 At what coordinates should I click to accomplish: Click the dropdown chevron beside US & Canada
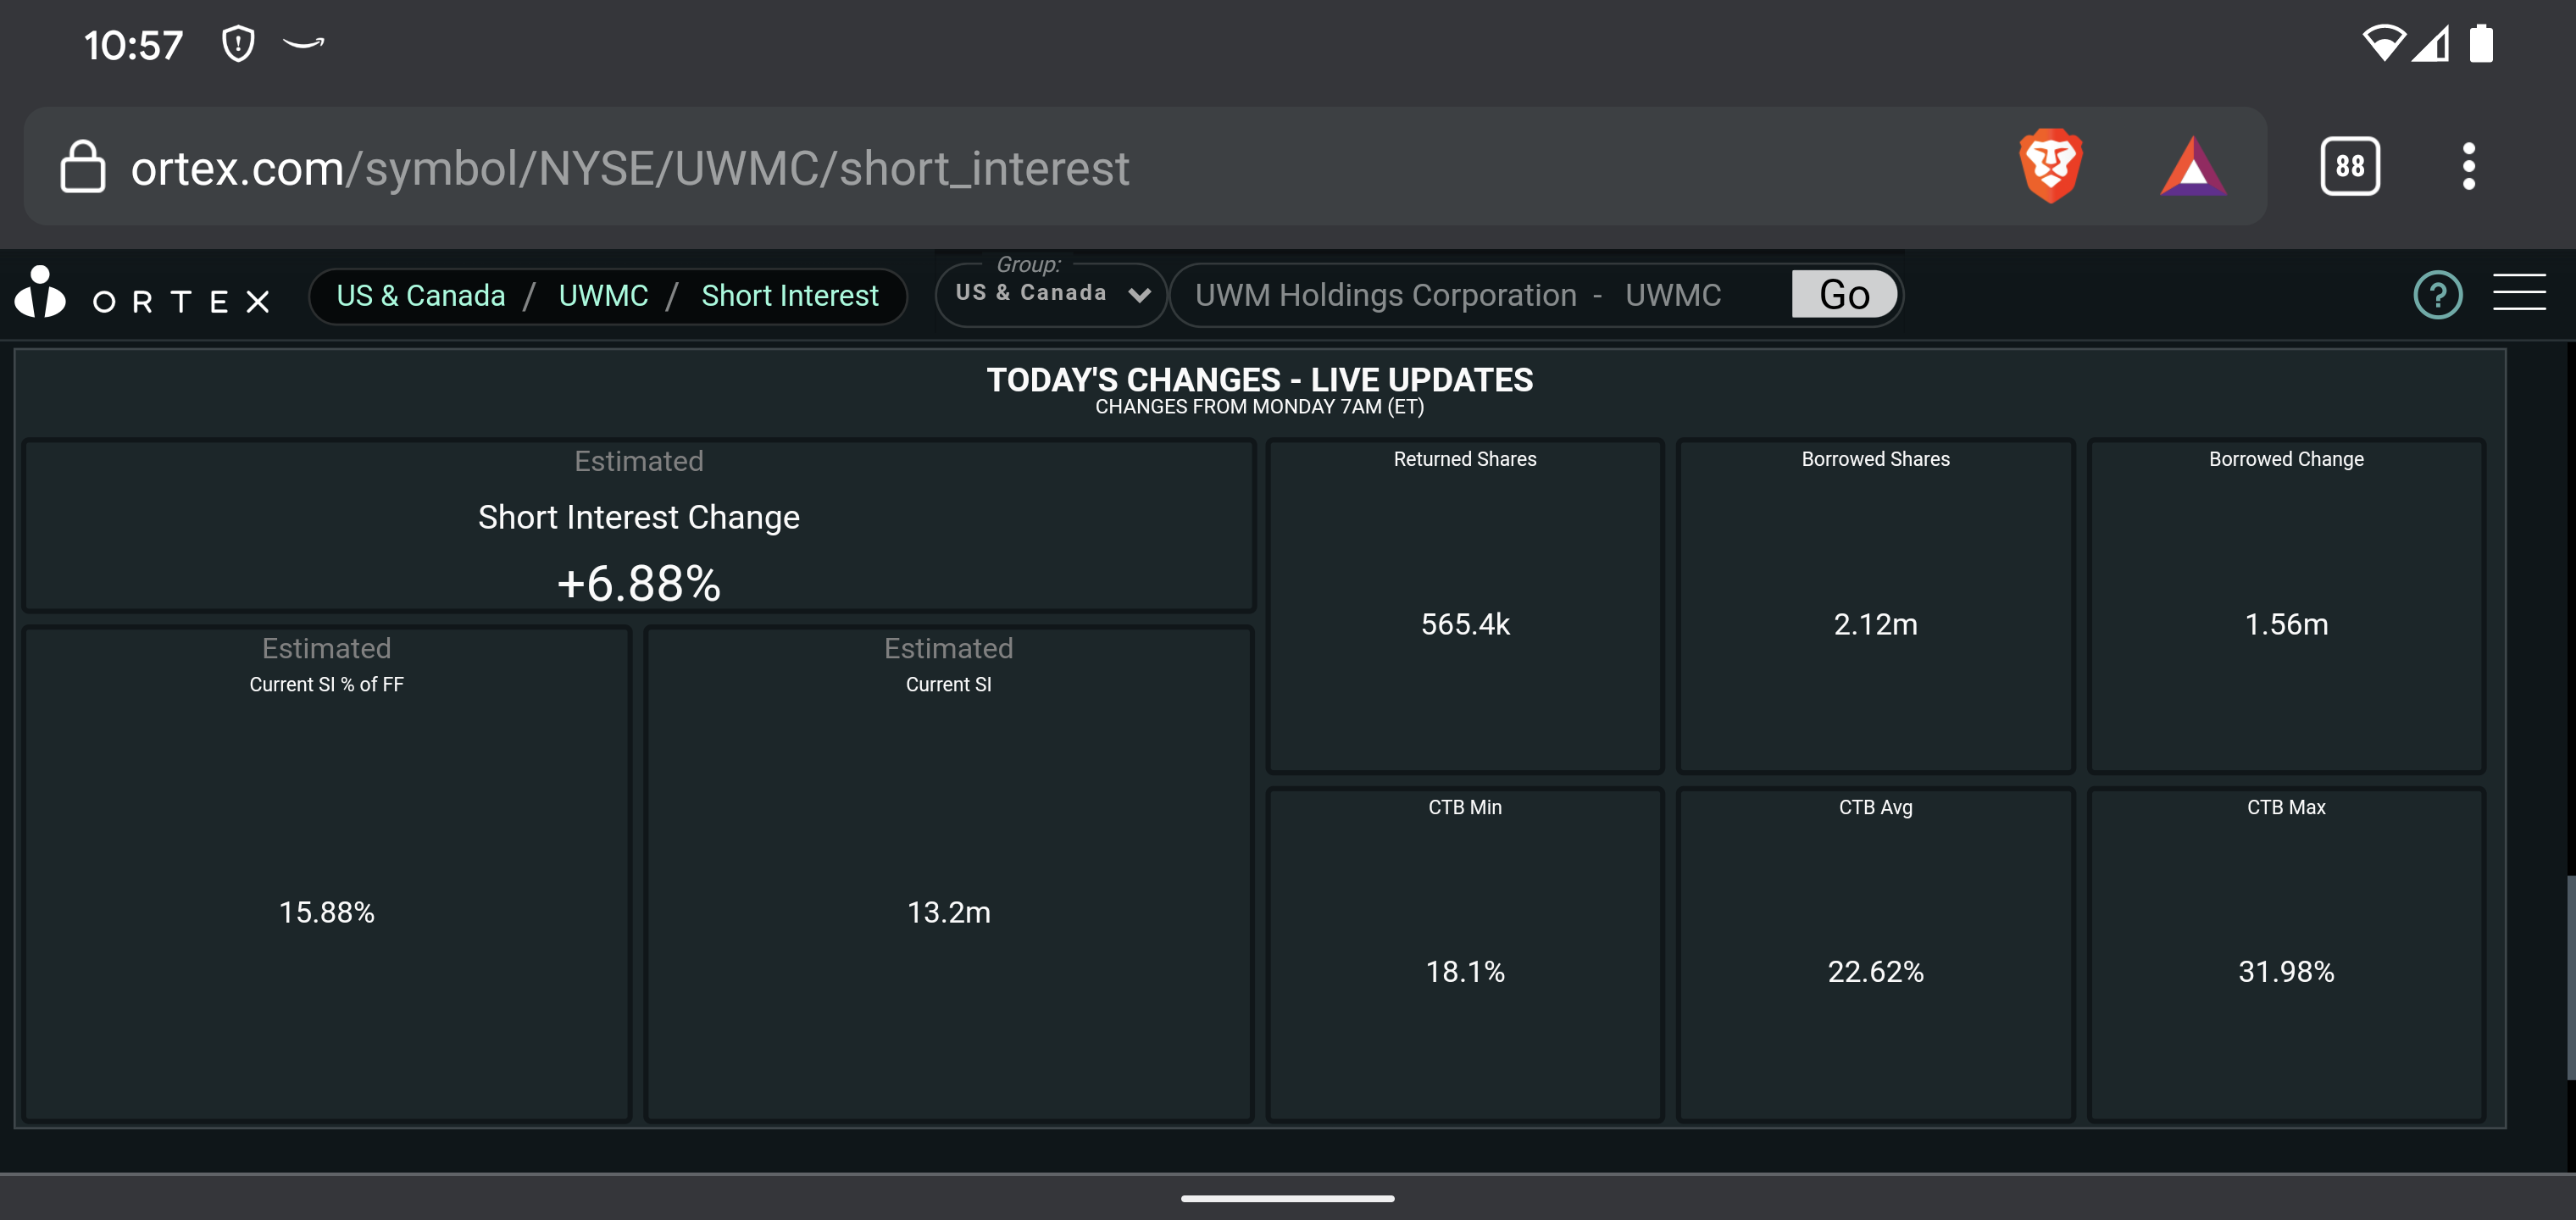pyautogui.click(x=1138, y=295)
